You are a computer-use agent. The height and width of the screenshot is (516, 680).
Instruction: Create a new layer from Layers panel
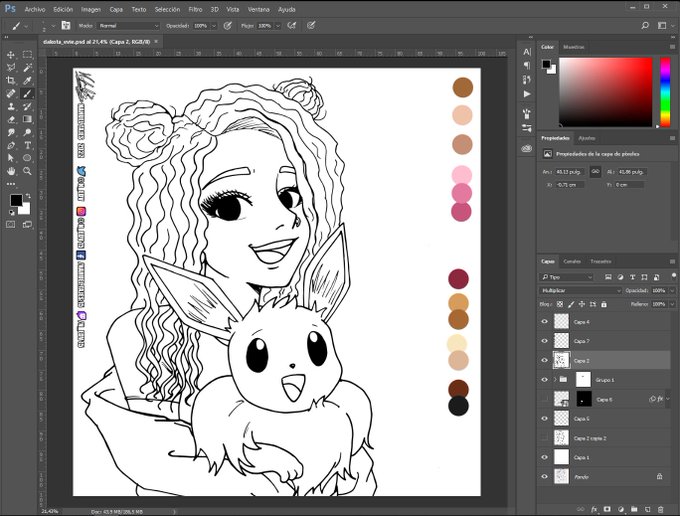pos(647,509)
